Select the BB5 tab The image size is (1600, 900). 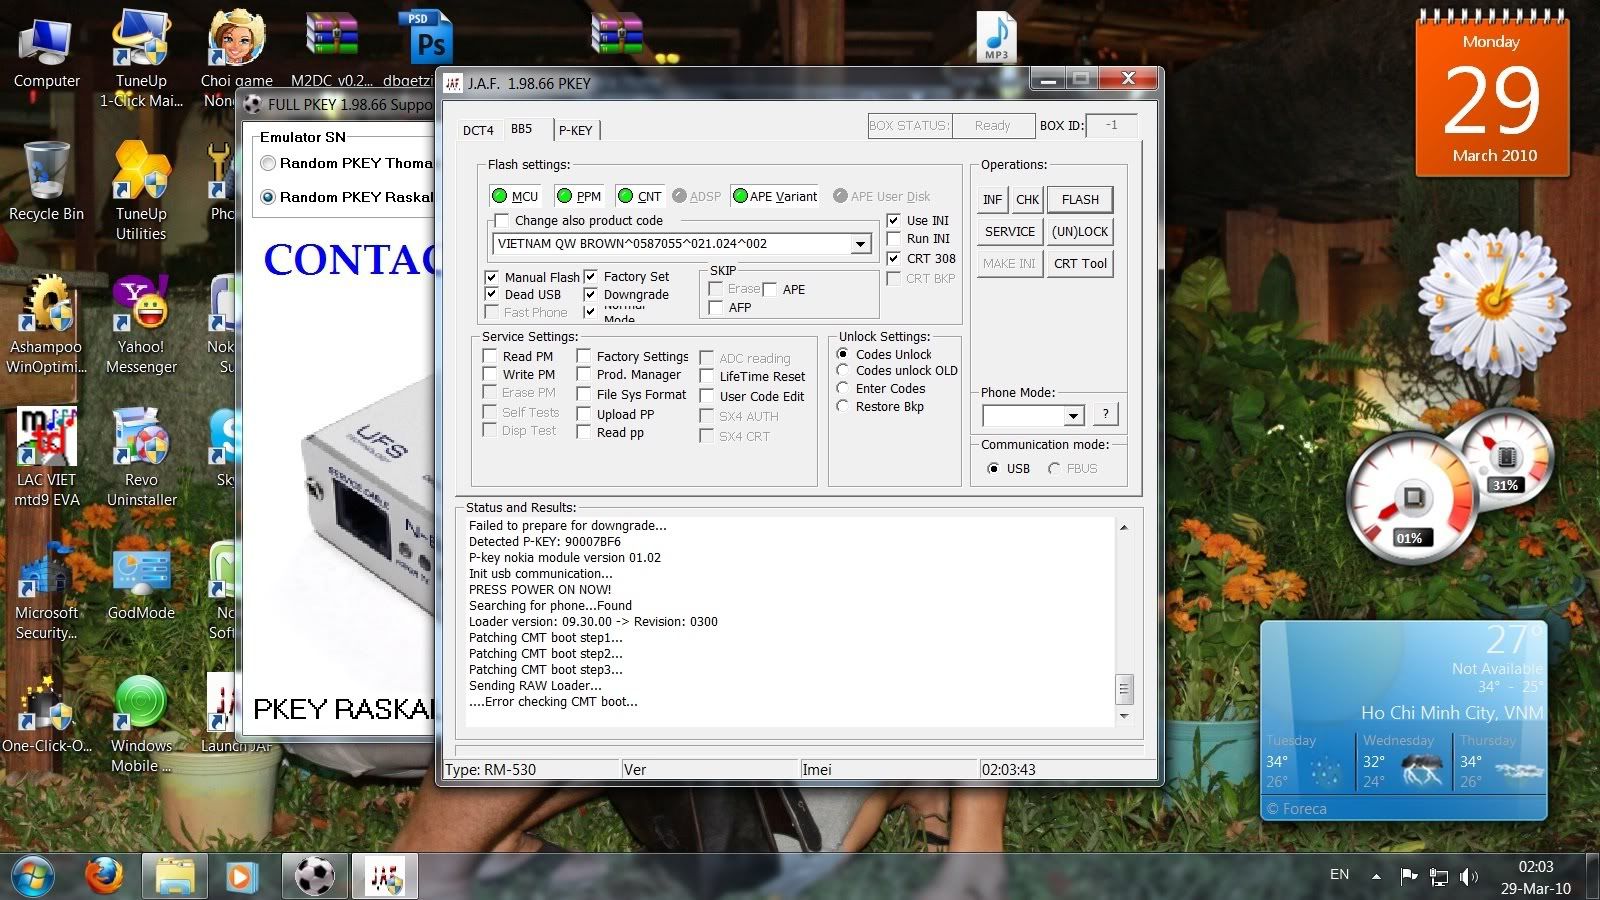(x=522, y=129)
